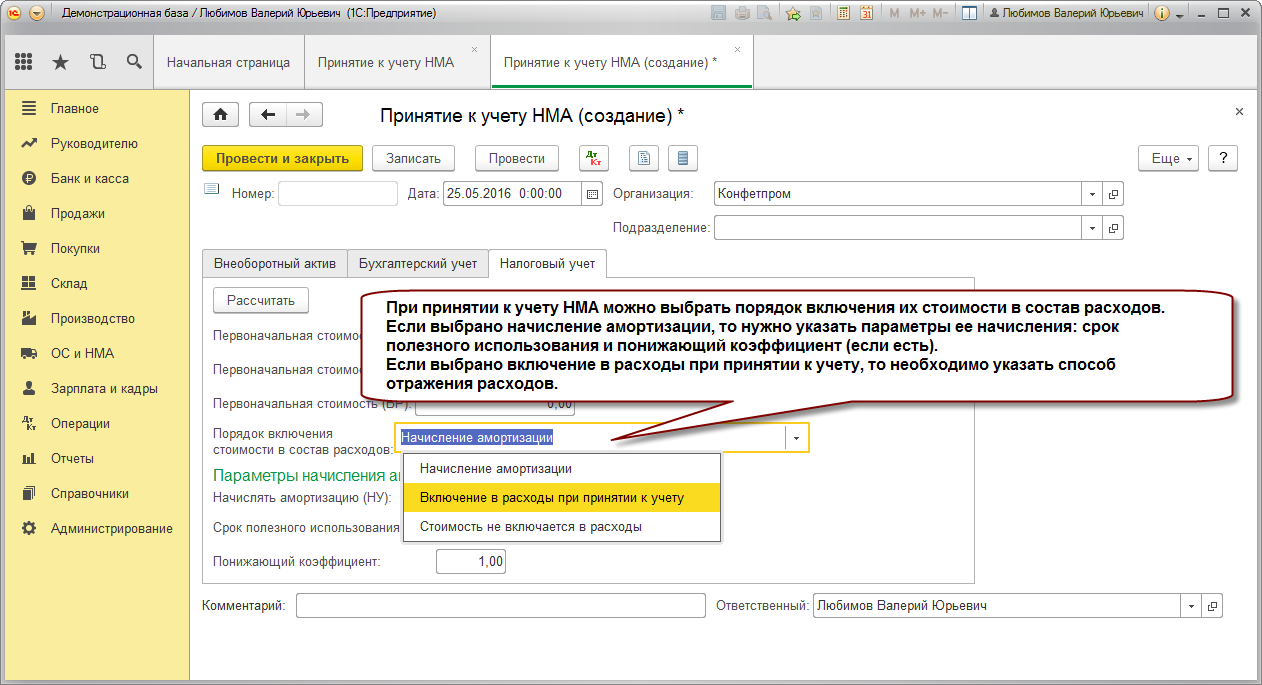This screenshot has width=1262, height=685.
Task: Open the history icon in top panel
Action: pyautogui.click(x=97, y=62)
